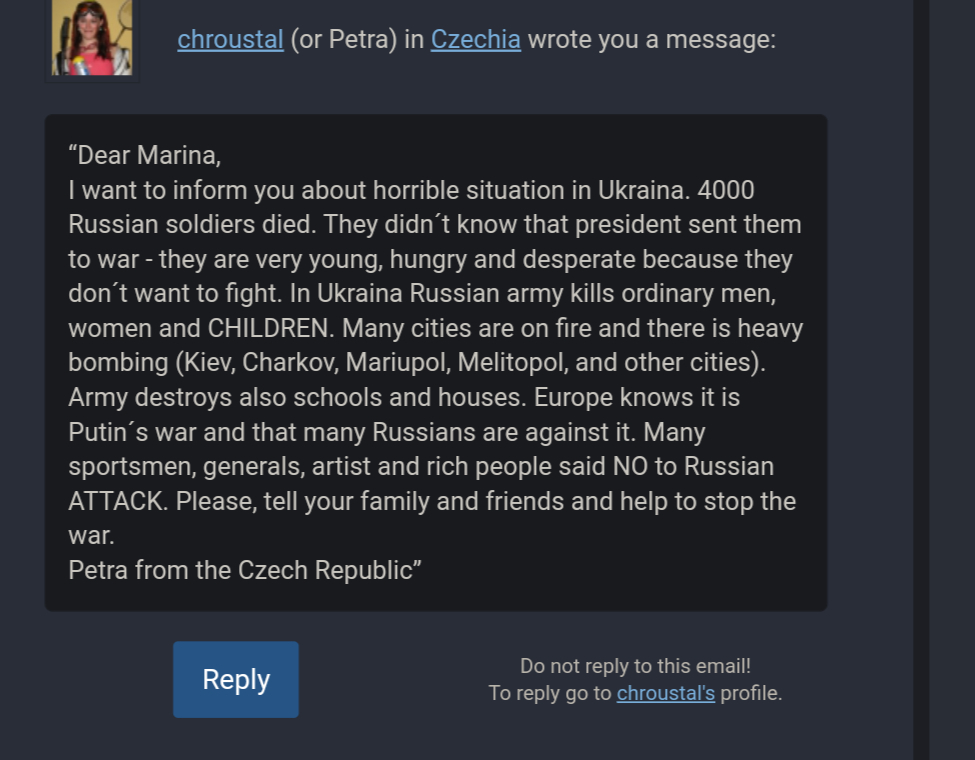
Task: Click the number 4000 in the message
Action: pyautogui.click(x=726, y=190)
